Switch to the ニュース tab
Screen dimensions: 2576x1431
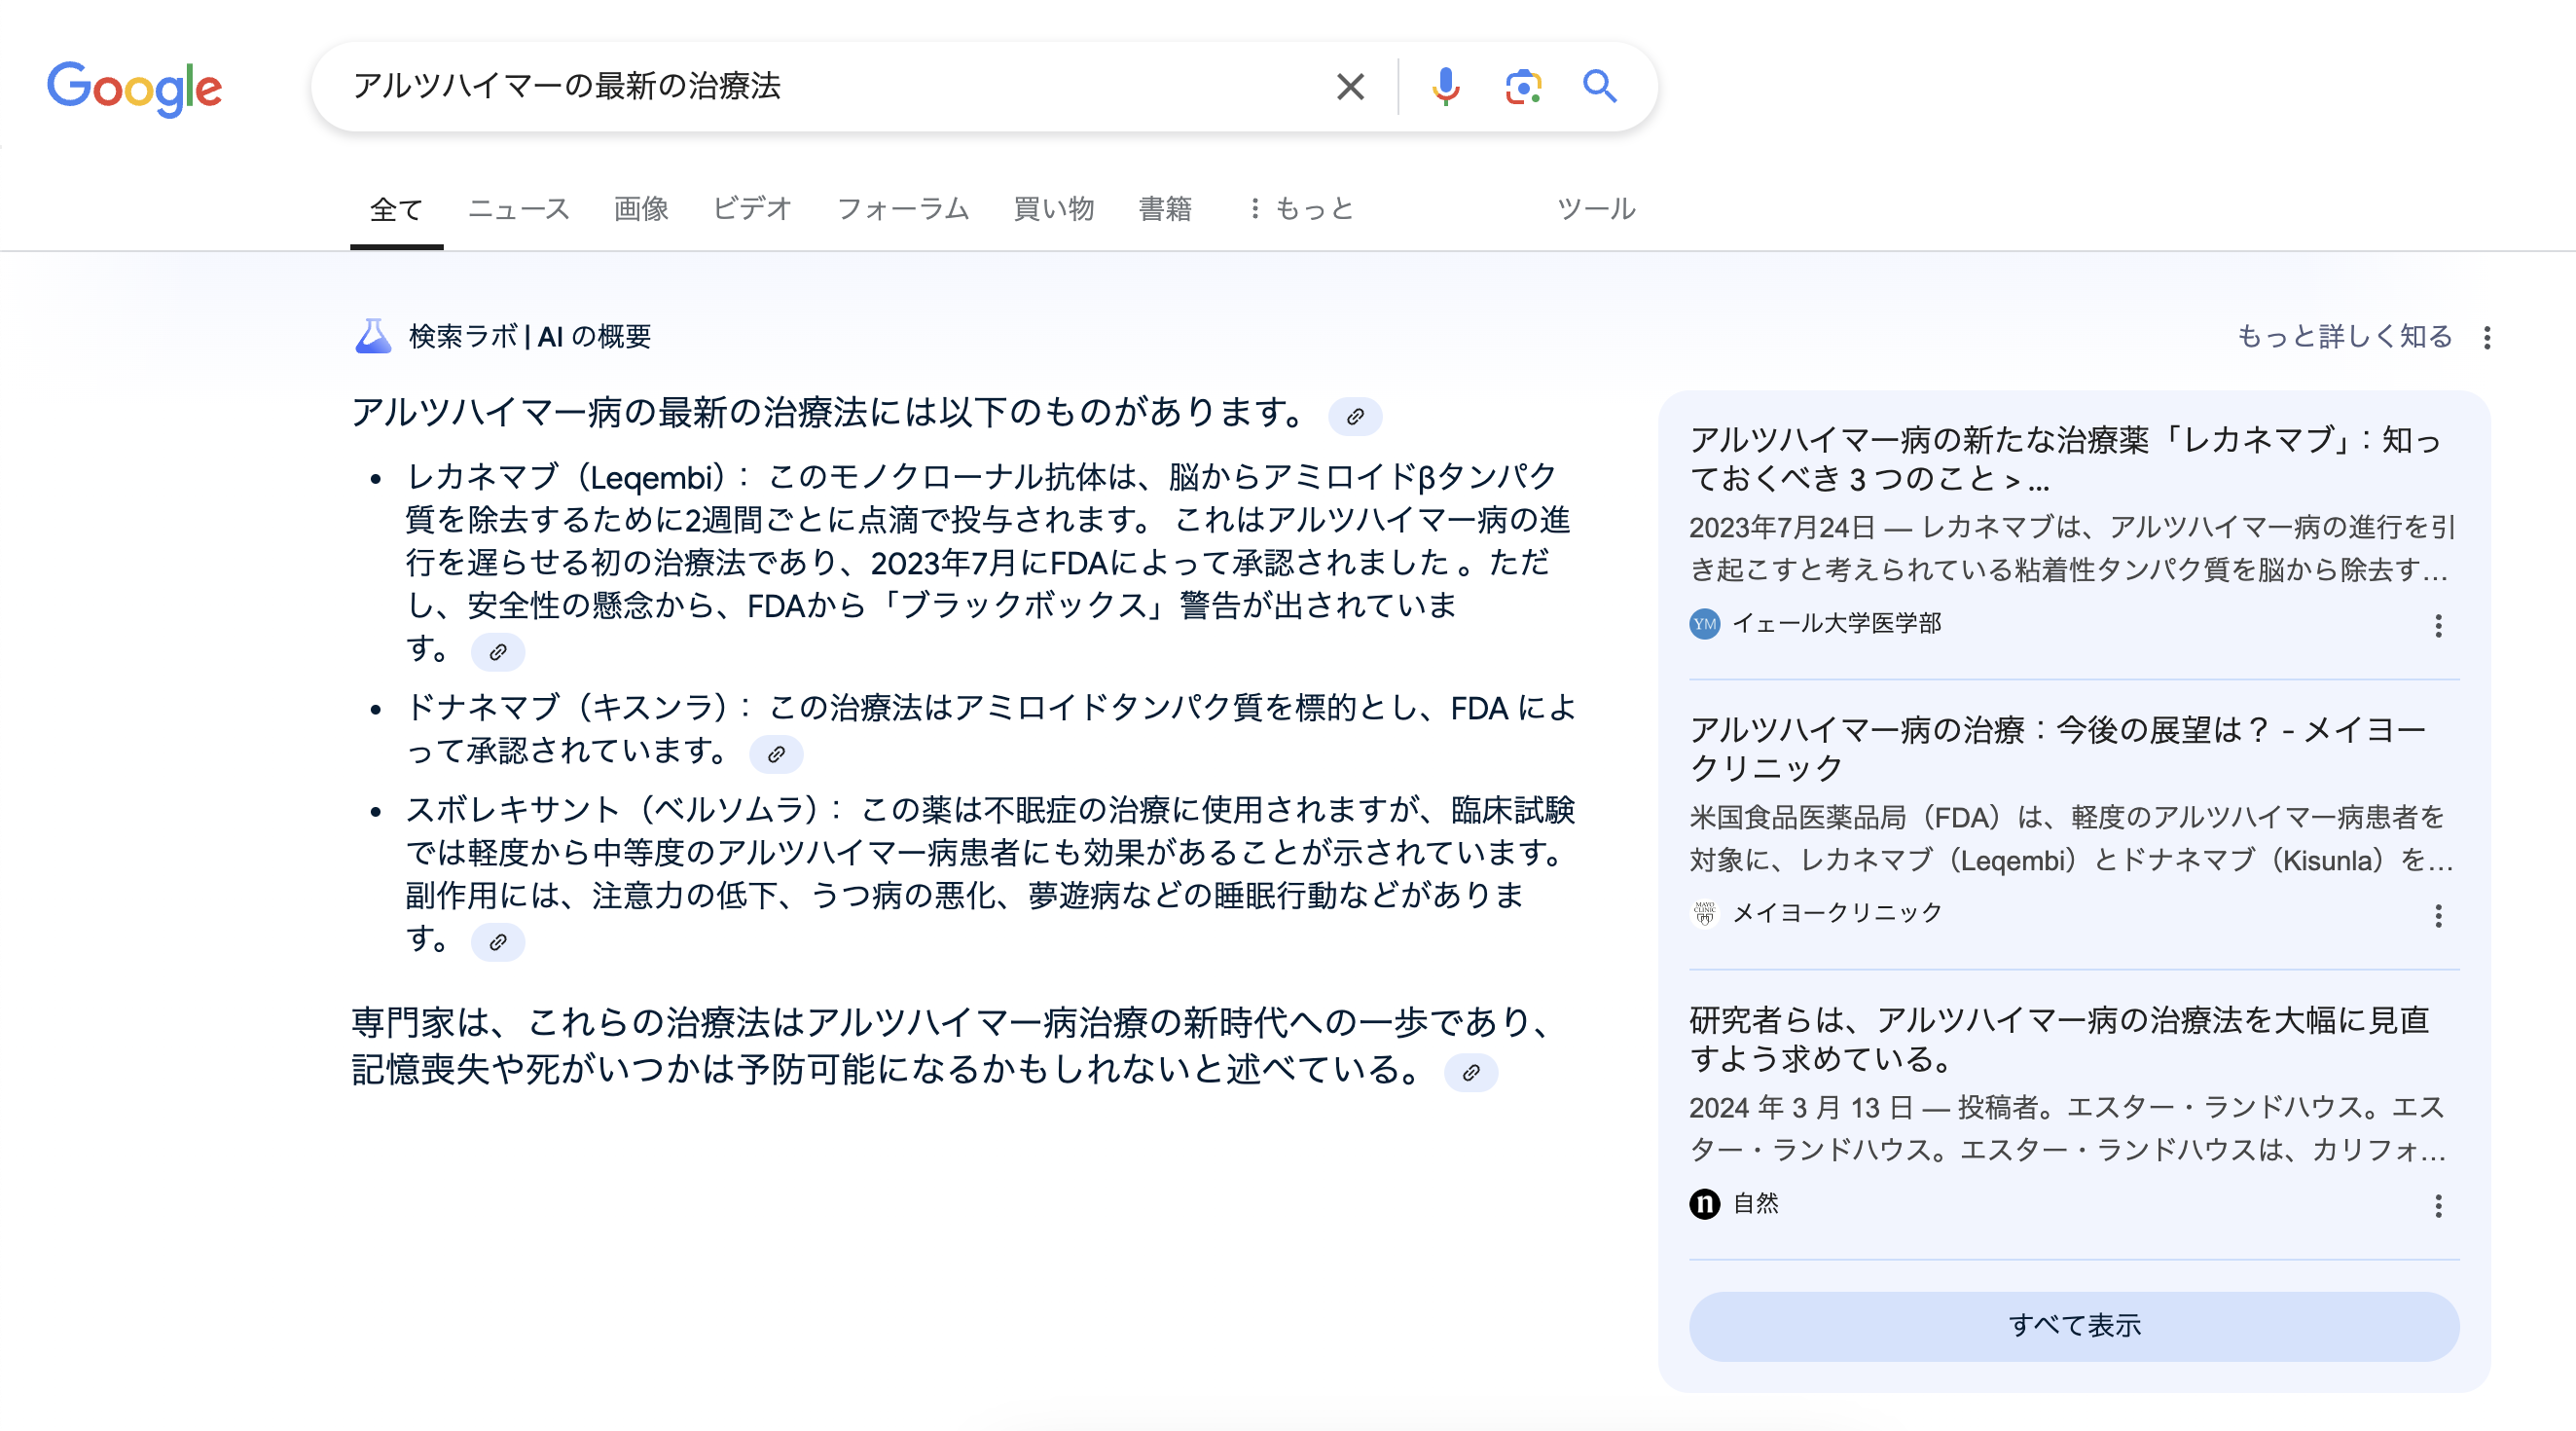(x=519, y=208)
